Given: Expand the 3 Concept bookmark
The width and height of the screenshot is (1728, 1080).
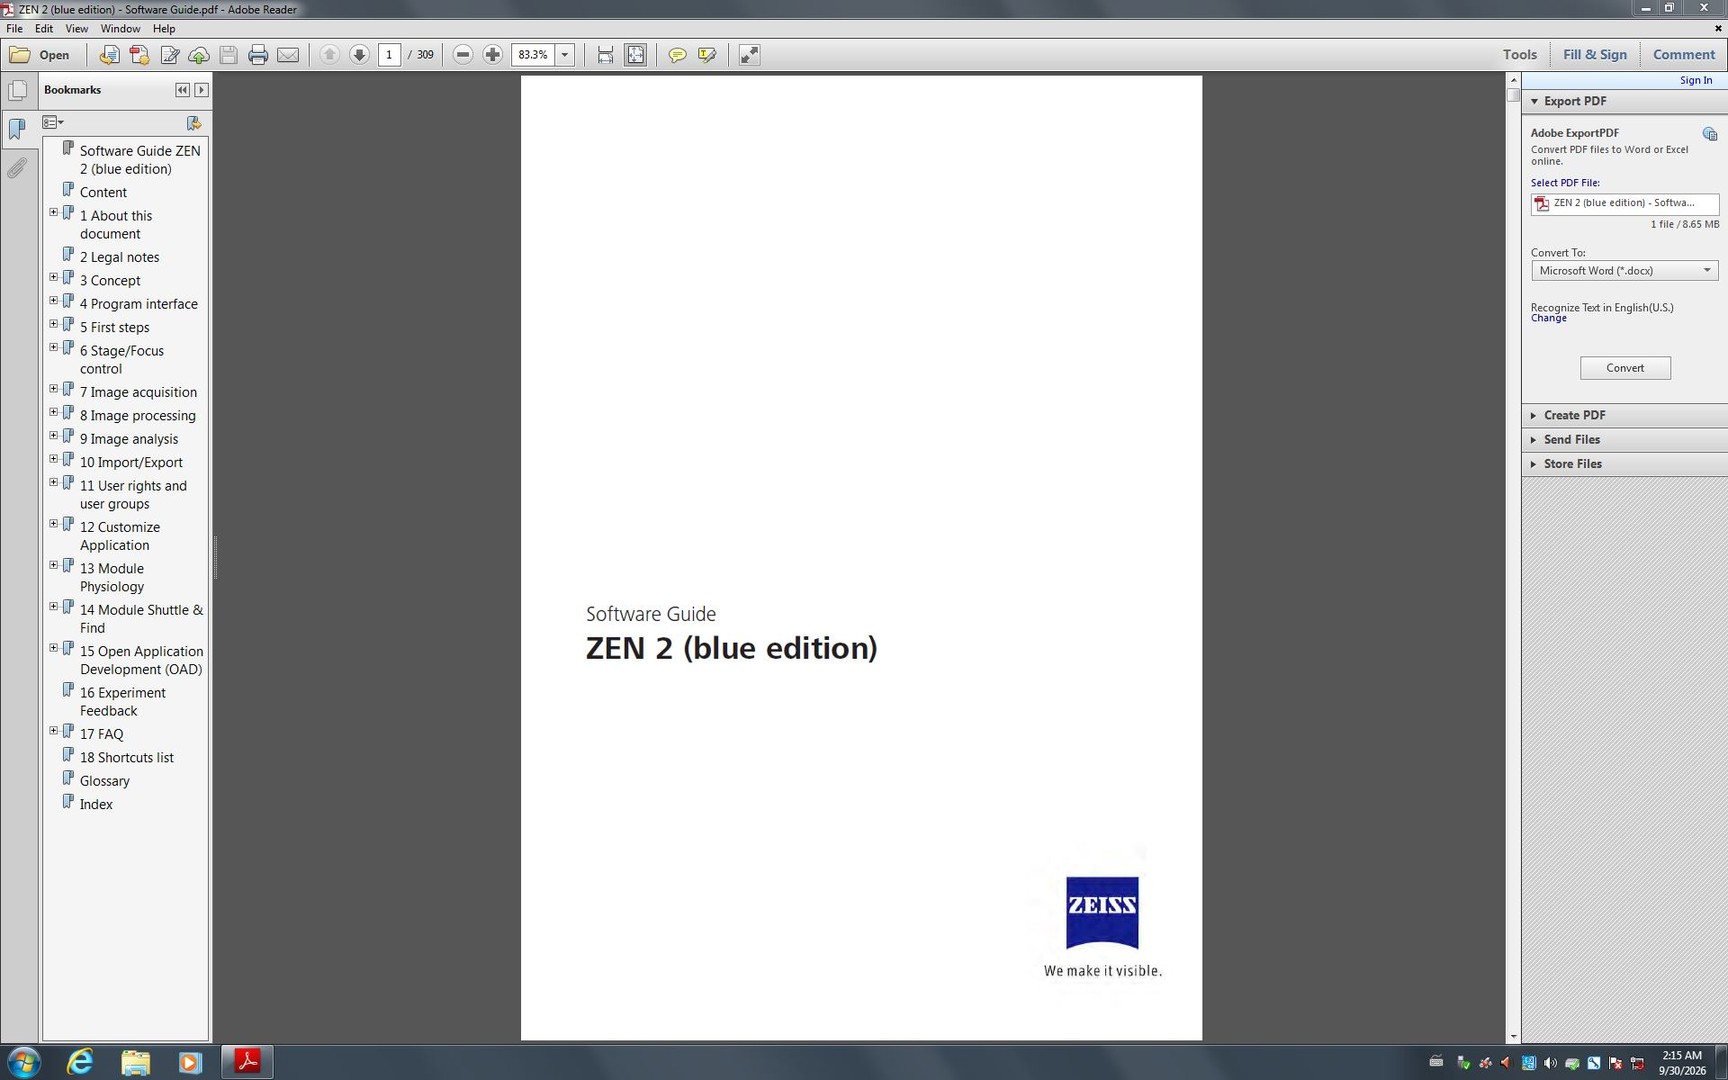Looking at the screenshot, I should click(54, 277).
